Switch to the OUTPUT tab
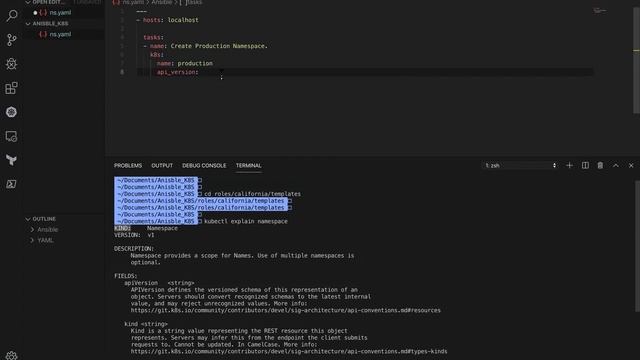The width and height of the screenshot is (640, 360). [x=162, y=165]
